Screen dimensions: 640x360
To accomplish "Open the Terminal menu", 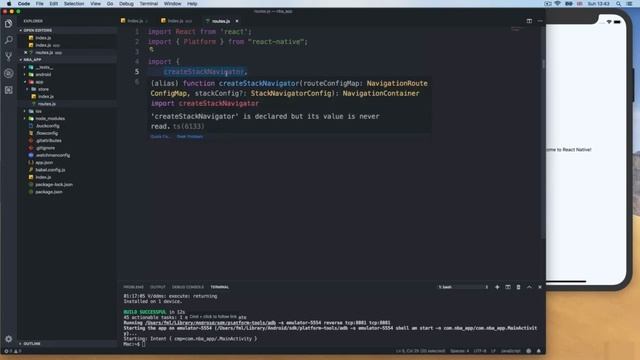I will click(x=149, y=4).
